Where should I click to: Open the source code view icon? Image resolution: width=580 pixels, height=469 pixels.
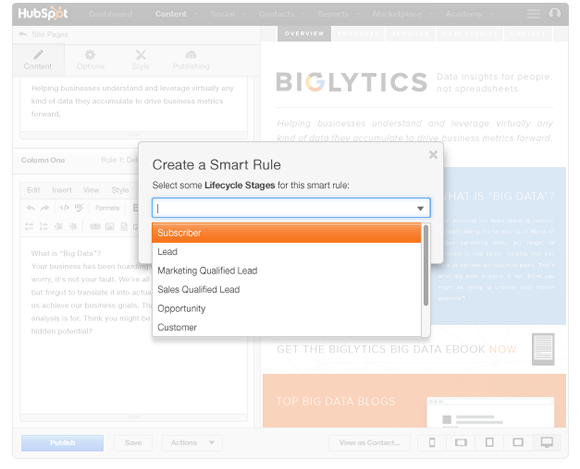64,207
